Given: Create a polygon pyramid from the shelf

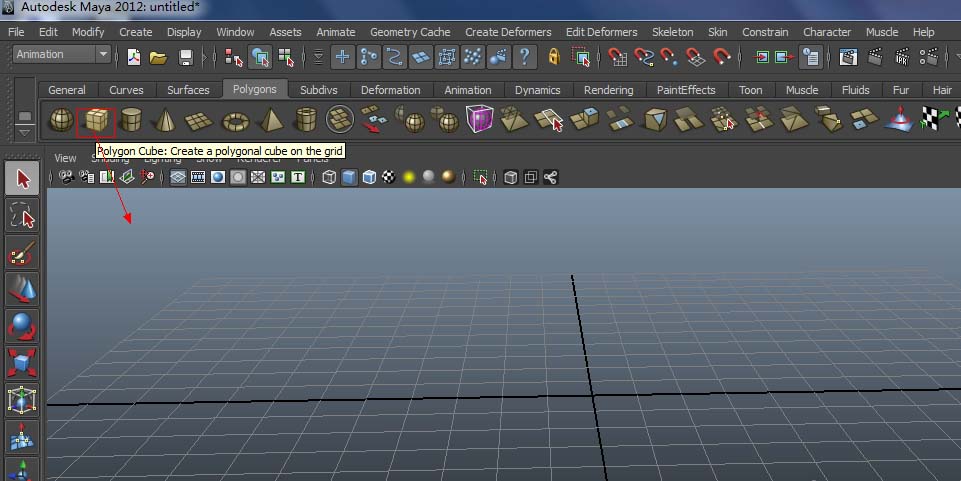Looking at the screenshot, I should coord(270,119).
